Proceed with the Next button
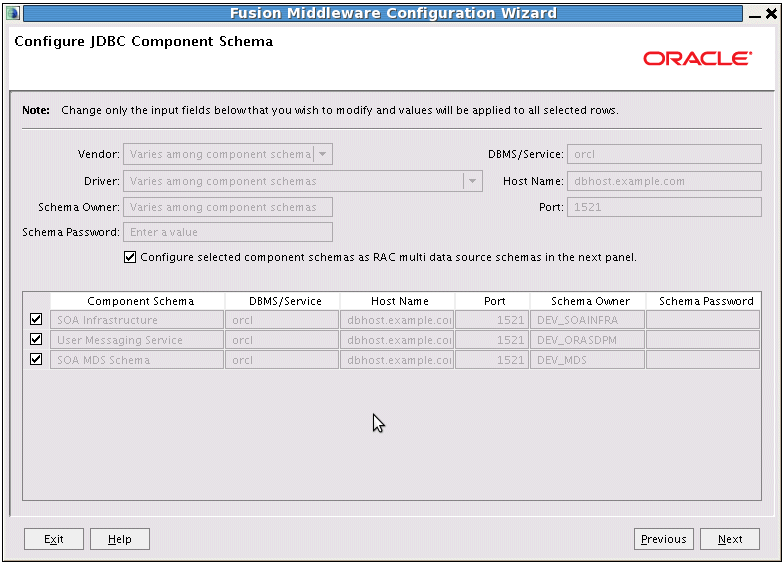The width and height of the screenshot is (784, 565). point(730,539)
